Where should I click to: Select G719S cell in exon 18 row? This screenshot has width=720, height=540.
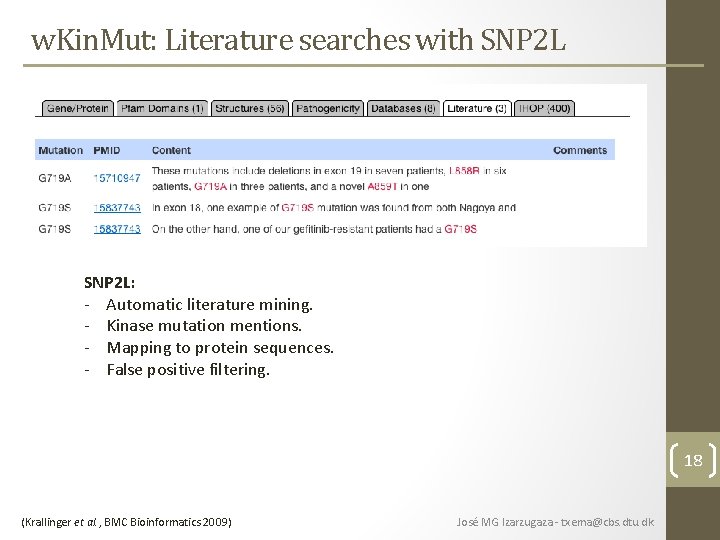55,208
